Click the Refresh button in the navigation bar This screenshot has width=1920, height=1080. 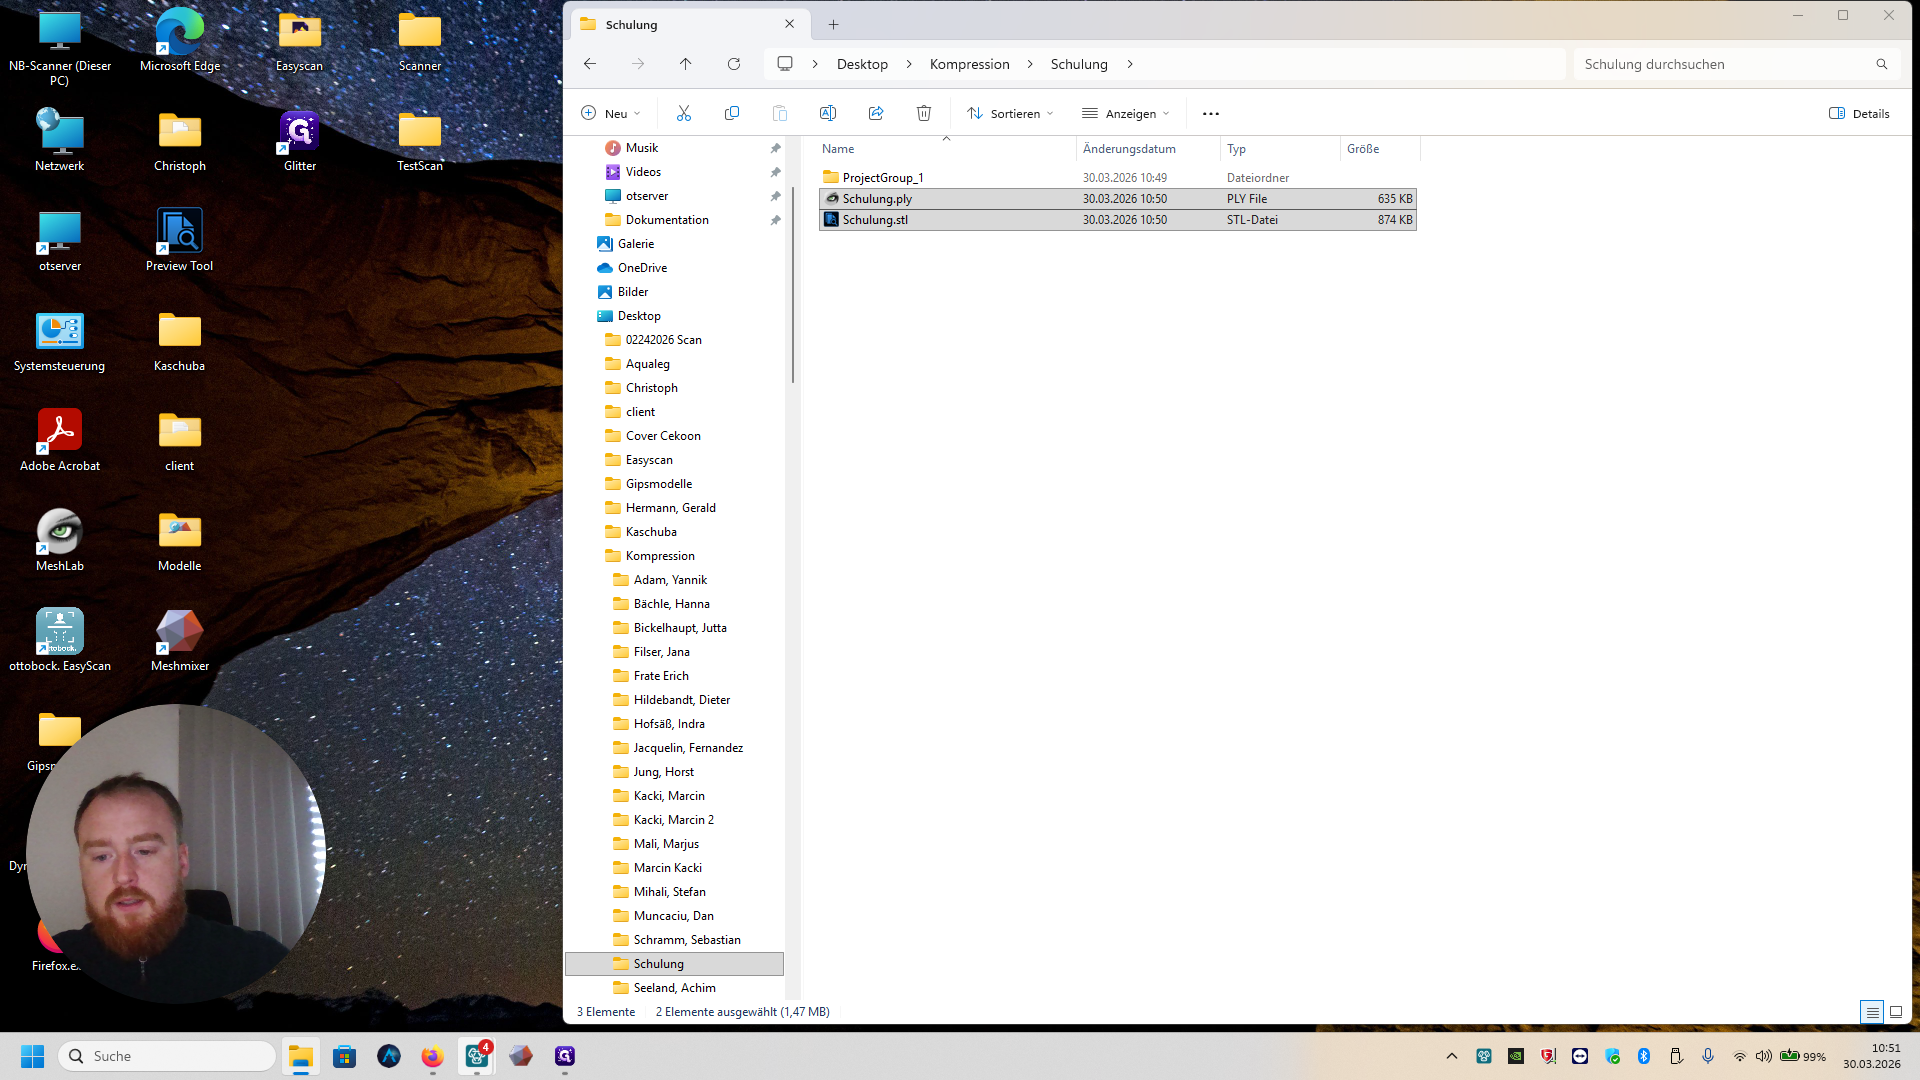[x=734, y=64]
